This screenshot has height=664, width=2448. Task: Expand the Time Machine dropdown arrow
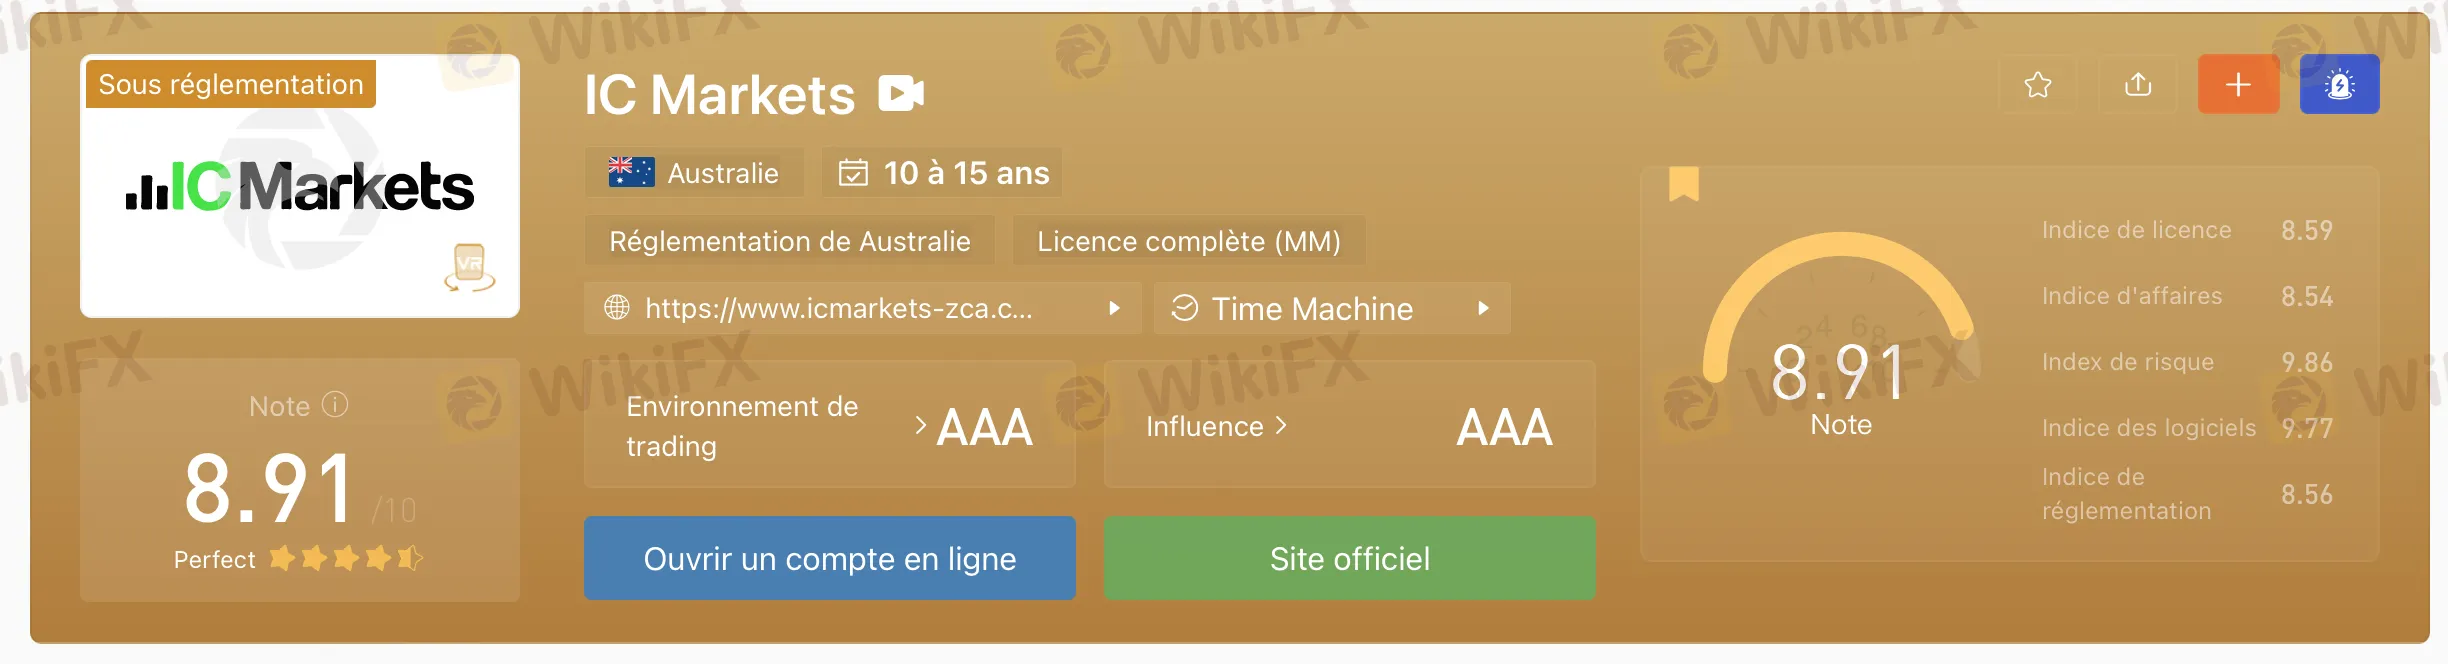[1483, 309]
